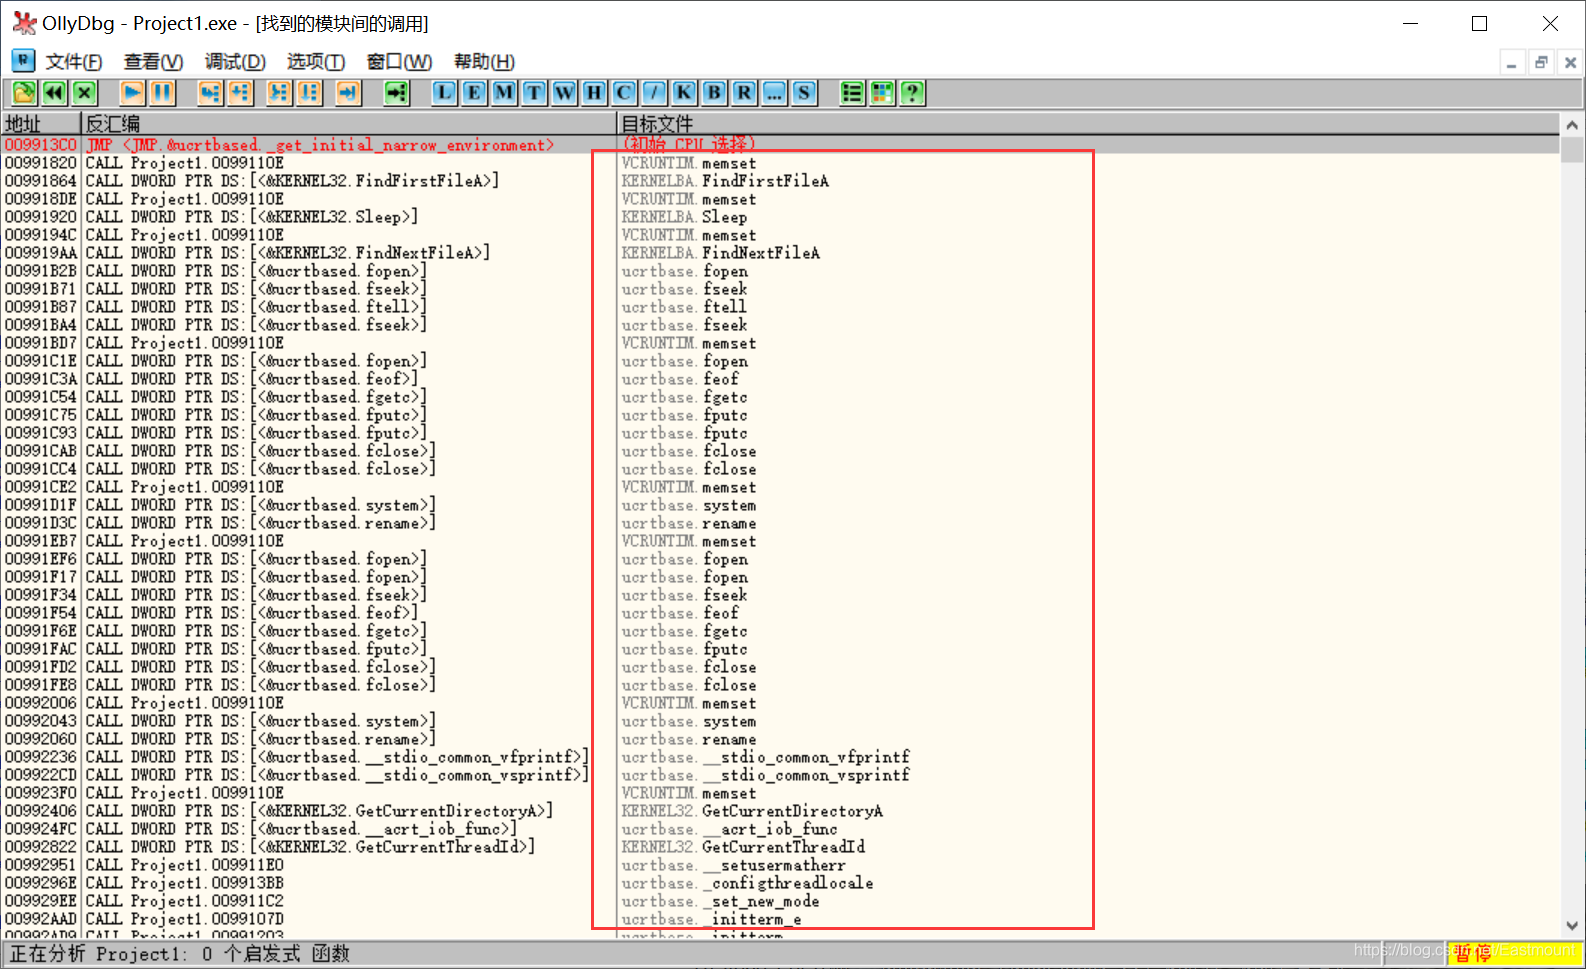Click the MDI system menu icon left of 文件

coord(23,61)
